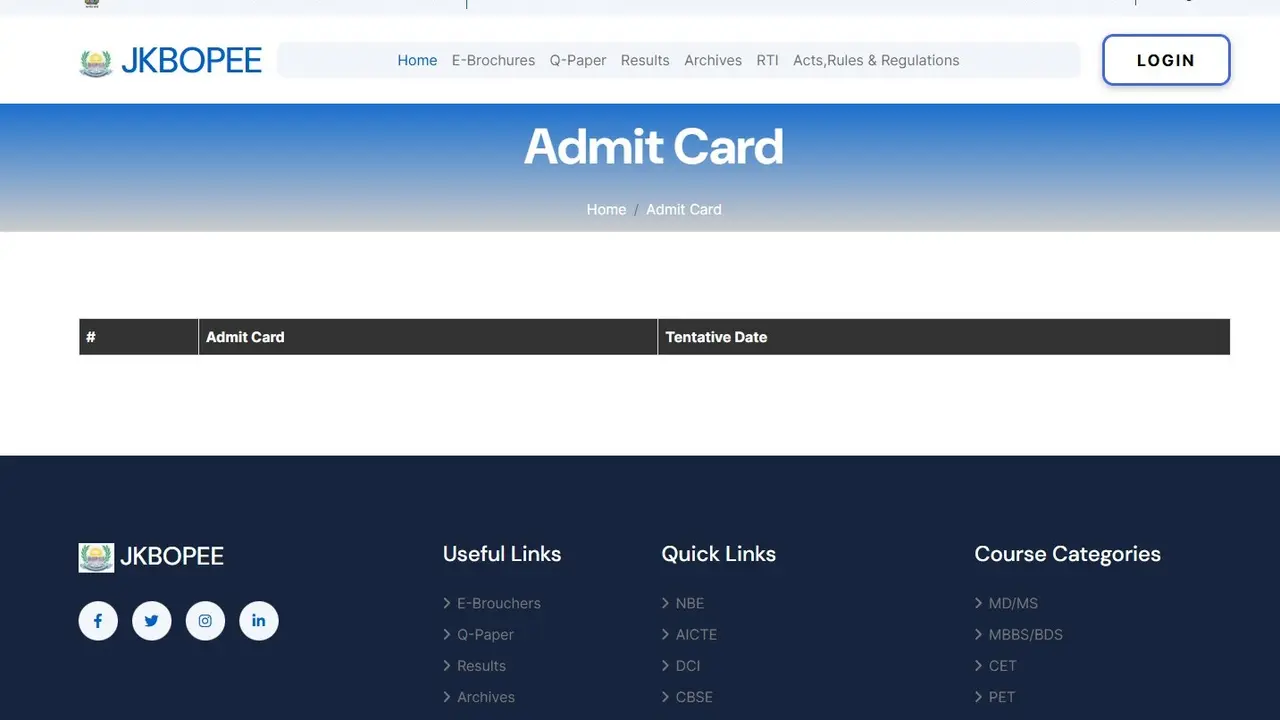Screen dimensions: 1280x720
Task: Expand the MD/MS course category
Action: (x=1013, y=603)
